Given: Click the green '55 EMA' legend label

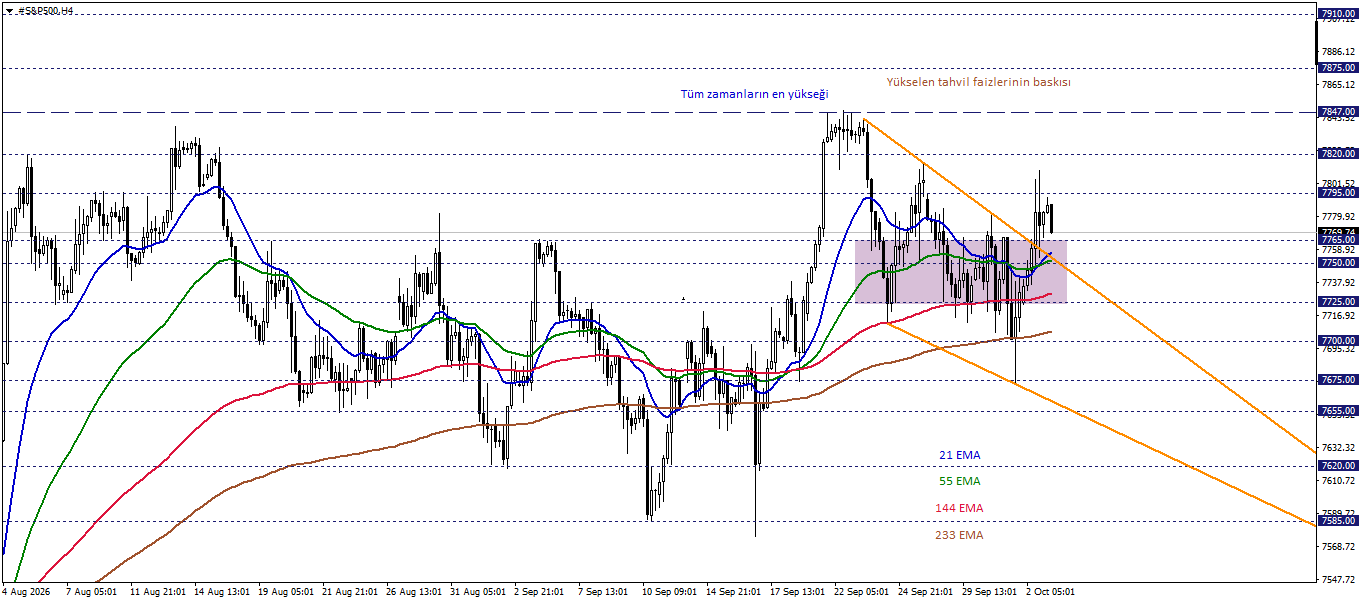Looking at the screenshot, I should click(959, 481).
